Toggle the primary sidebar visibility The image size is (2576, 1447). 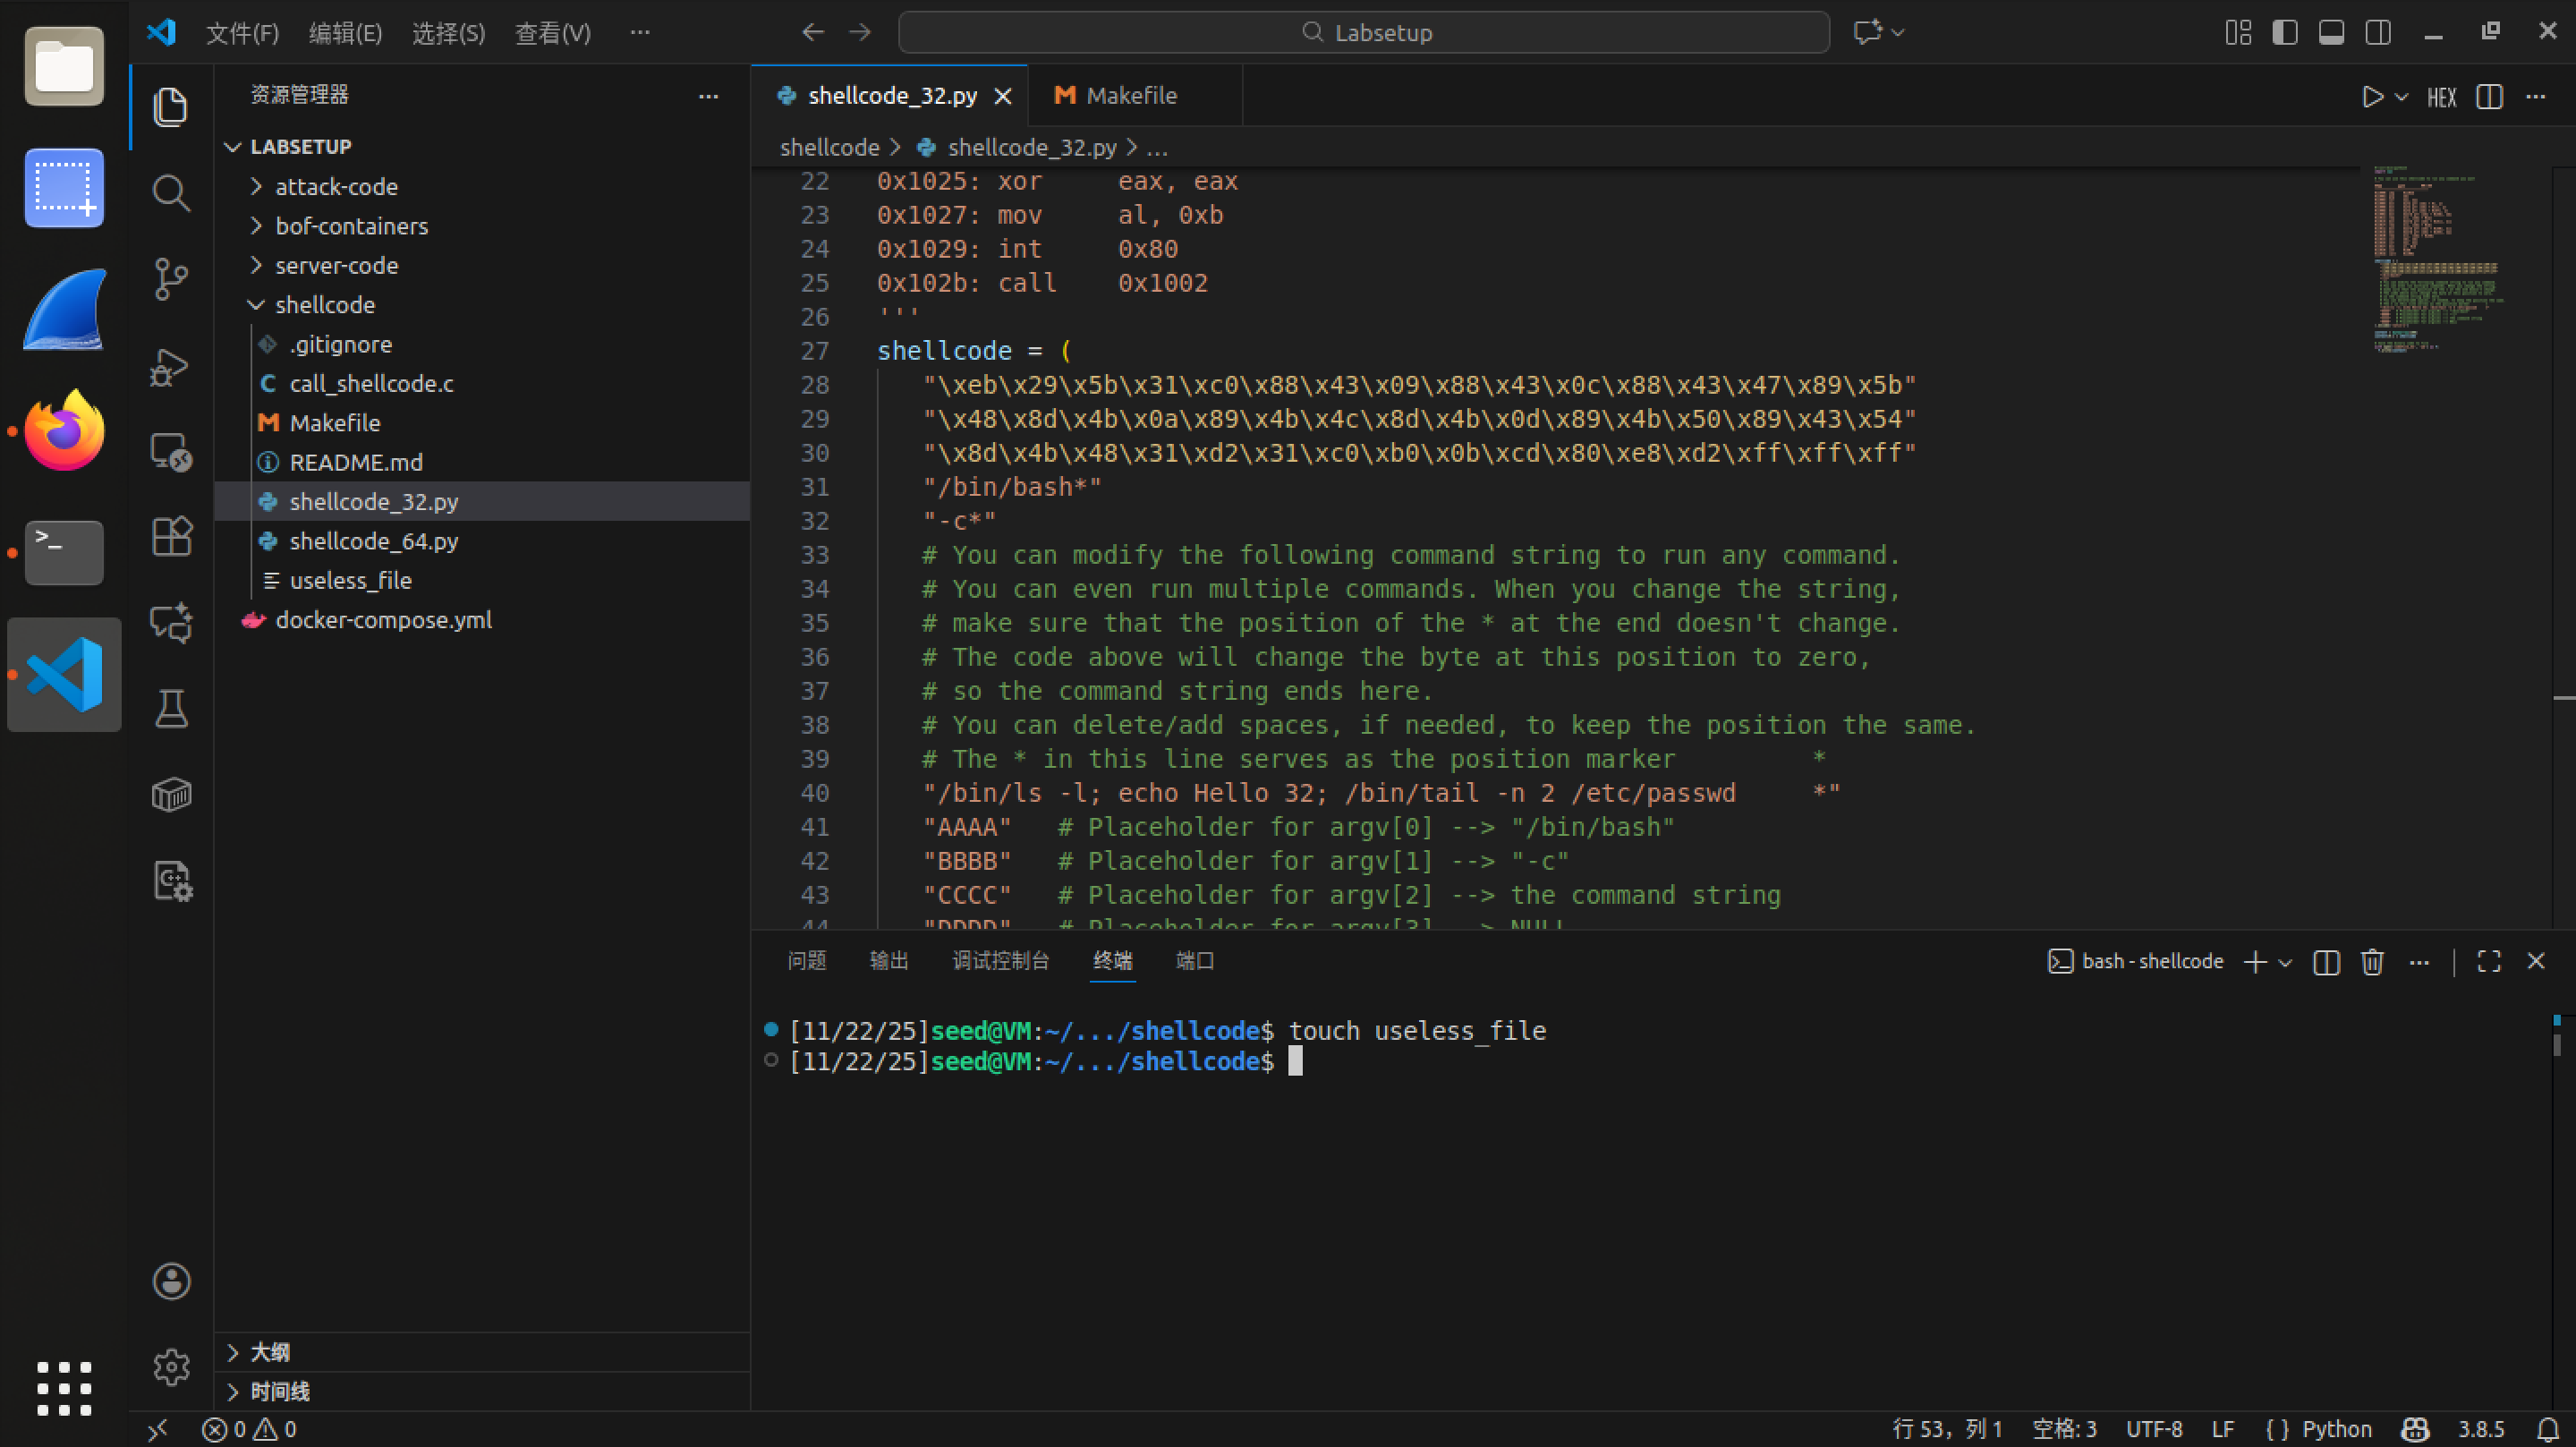tap(2285, 32)
